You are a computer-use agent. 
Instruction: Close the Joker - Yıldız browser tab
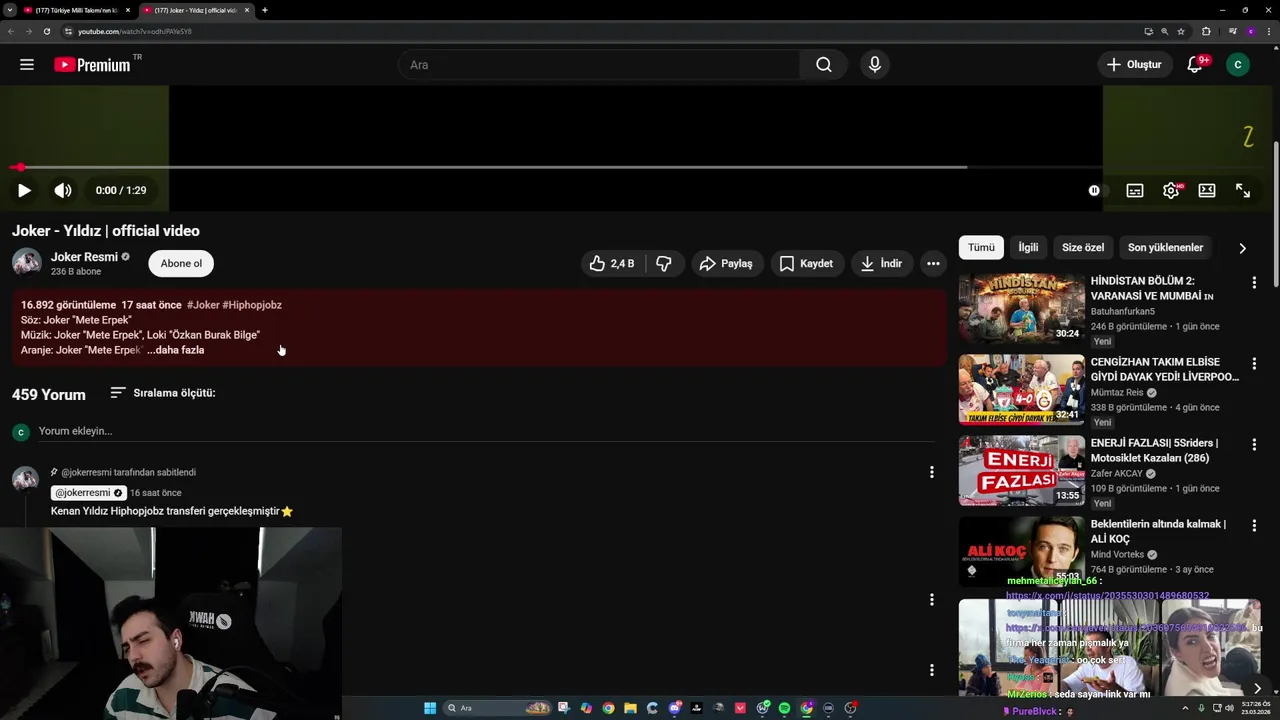coord(247,10)
